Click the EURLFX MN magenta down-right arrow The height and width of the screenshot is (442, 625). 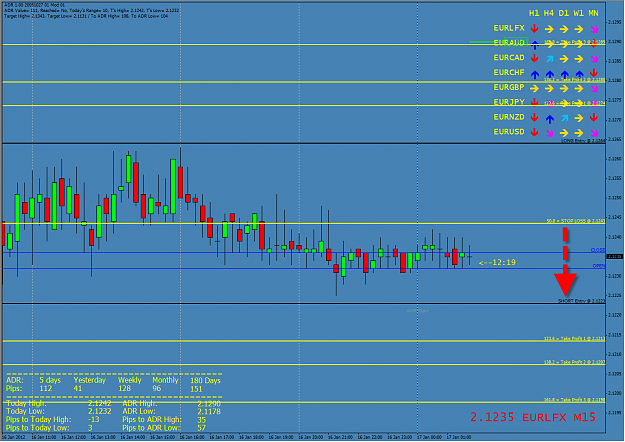[594, 29]
